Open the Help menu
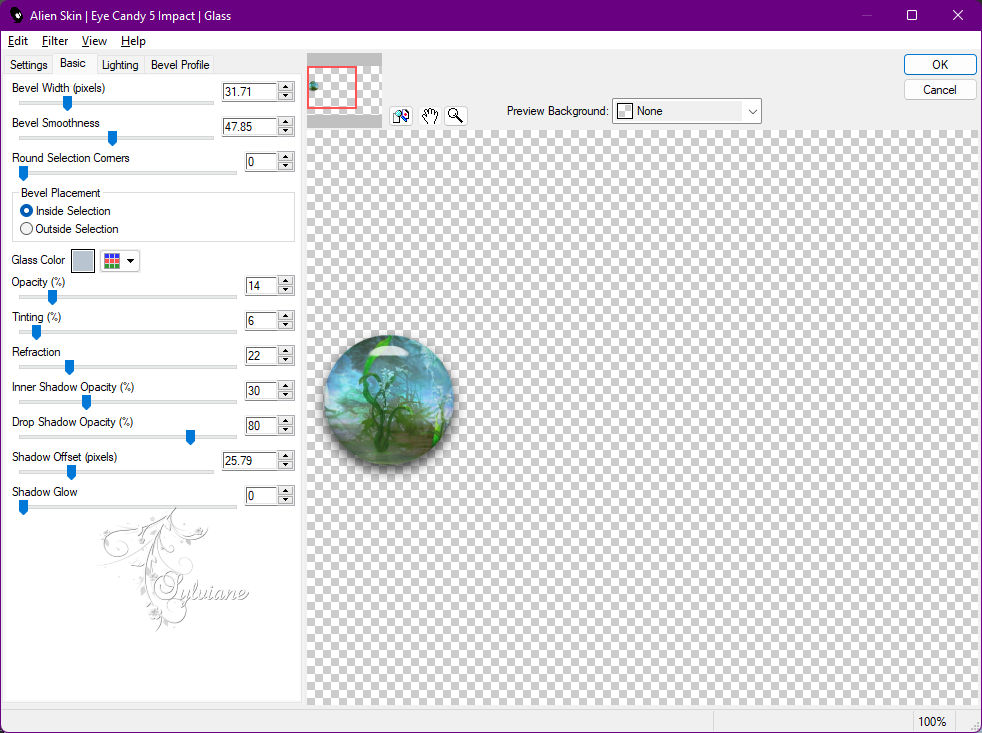Viewport: 982px width, 733px height. coord(133,41)
